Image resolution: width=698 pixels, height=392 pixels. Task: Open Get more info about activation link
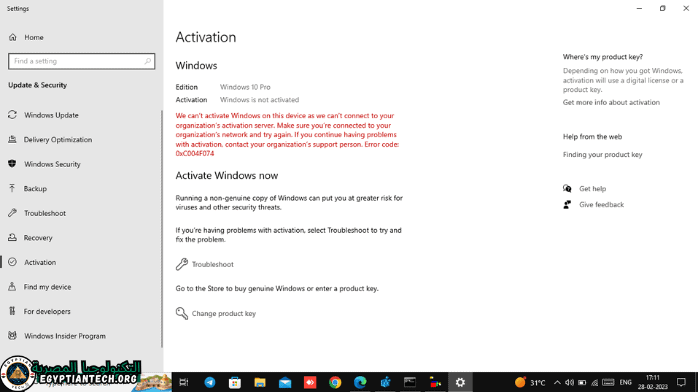[x=611, y=102]
